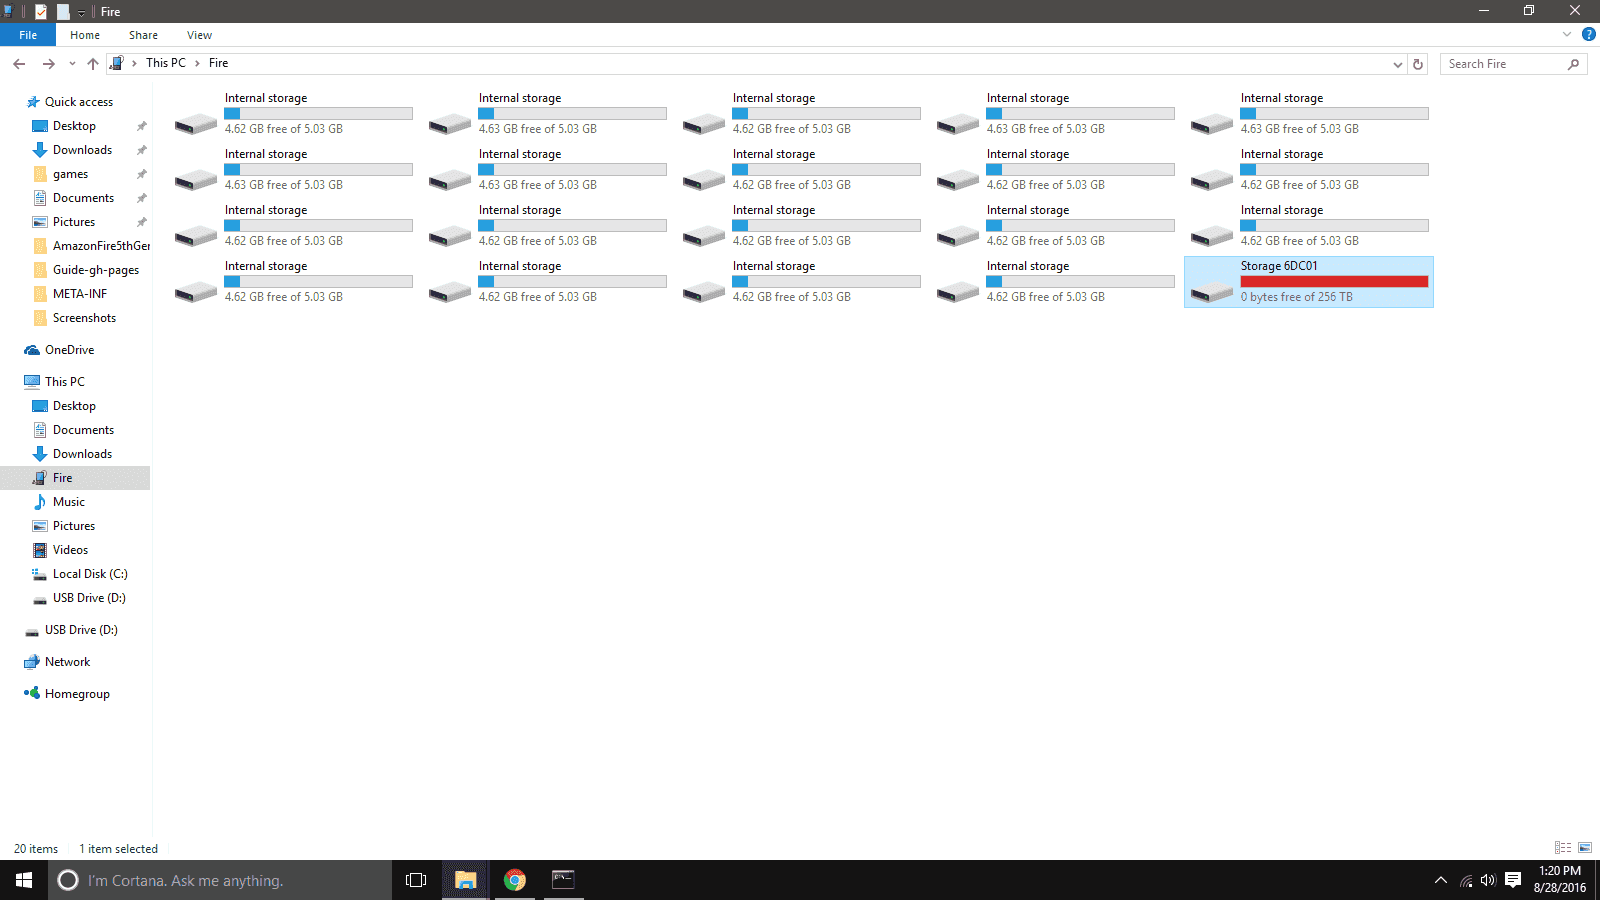The width and height of the screenshot is (1600, 900).
Task: Open Desktop under This PC
Action: pos(74,406)
